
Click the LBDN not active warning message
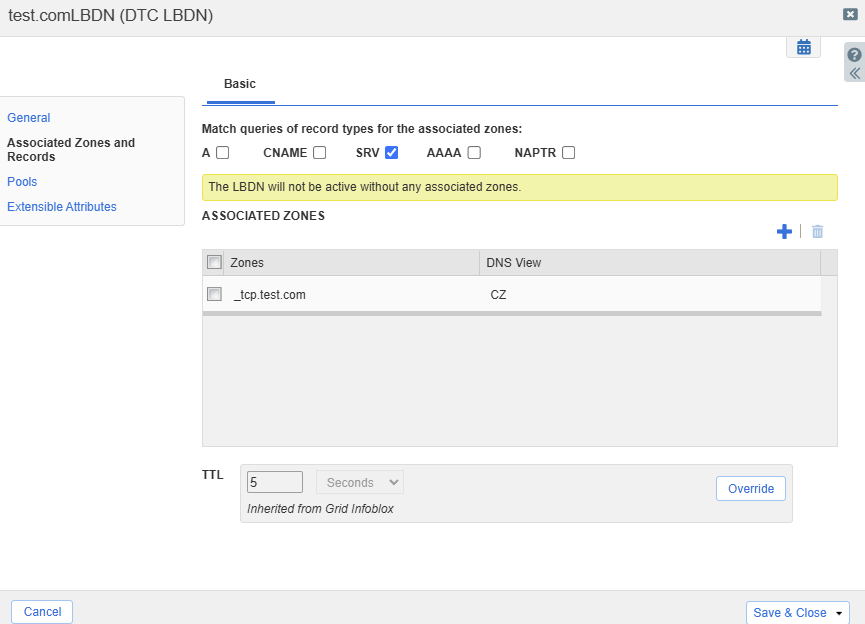(x=520, y=187)
